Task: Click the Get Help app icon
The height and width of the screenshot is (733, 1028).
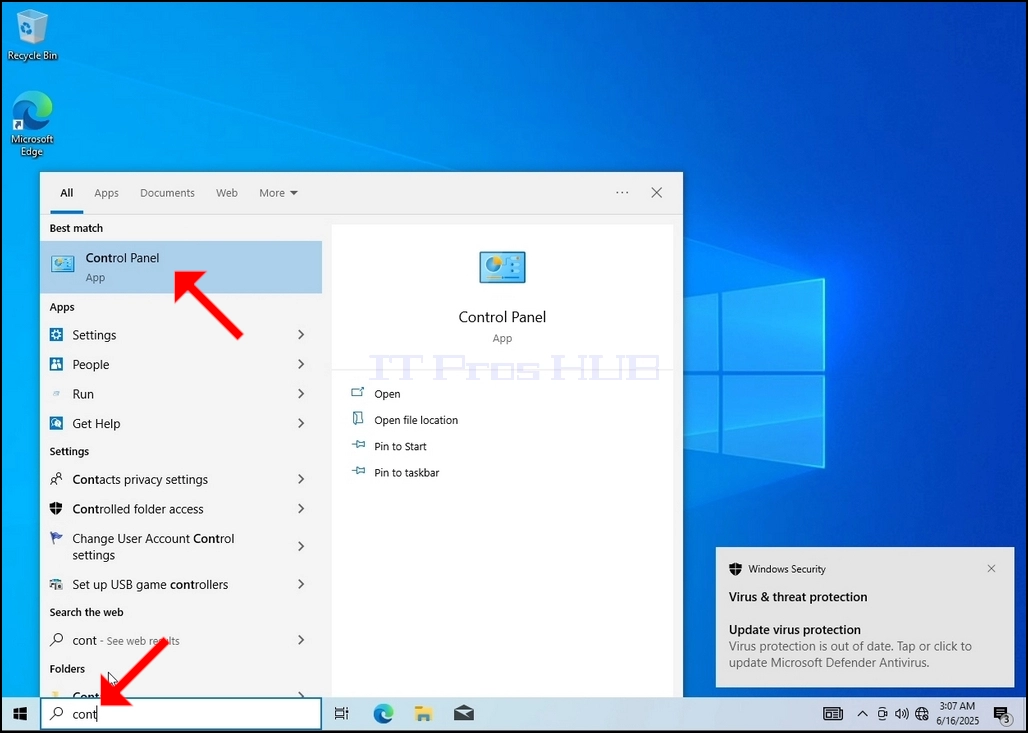Action: (56, 424)
